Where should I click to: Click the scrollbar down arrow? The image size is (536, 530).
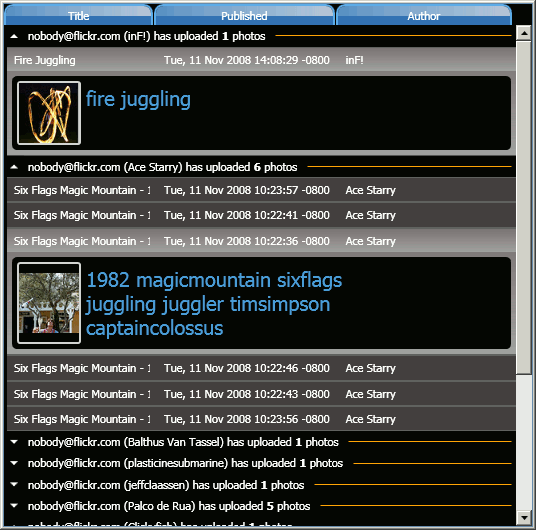click(524, 518)
